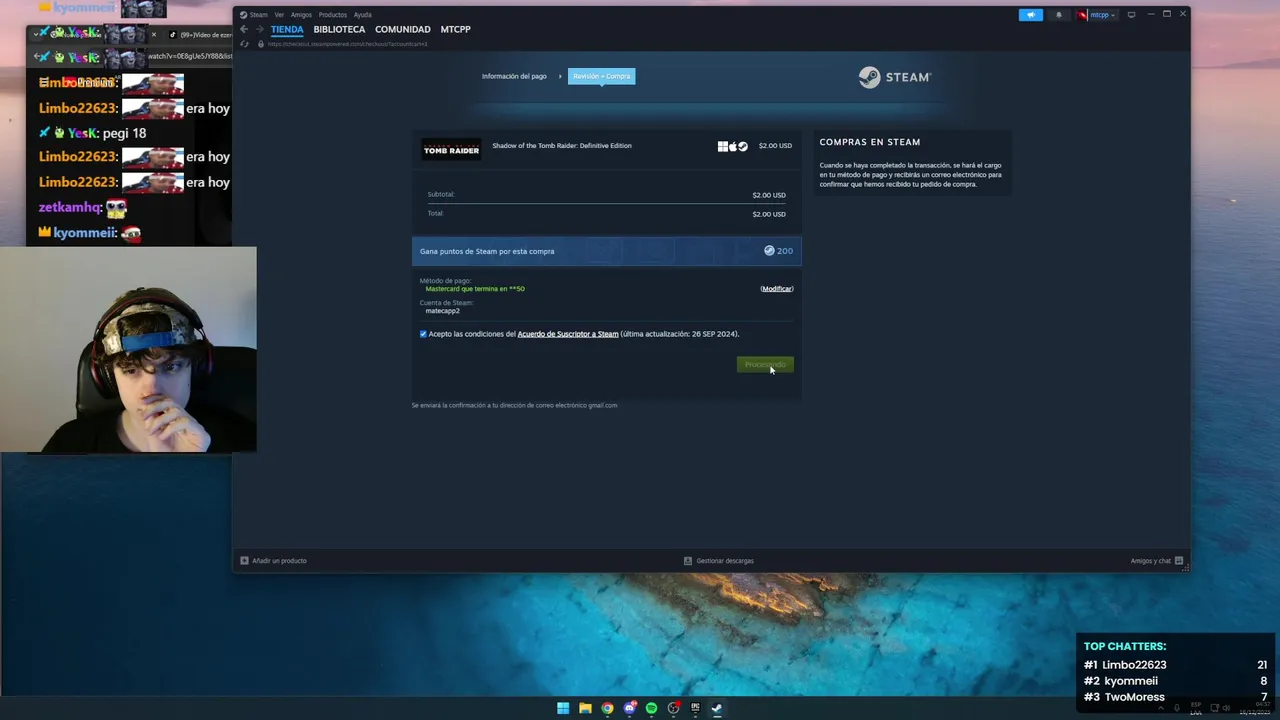The image size is (1280, 720).
Task: Click the 'pegi 18' chat message
Action: point(124,133)
